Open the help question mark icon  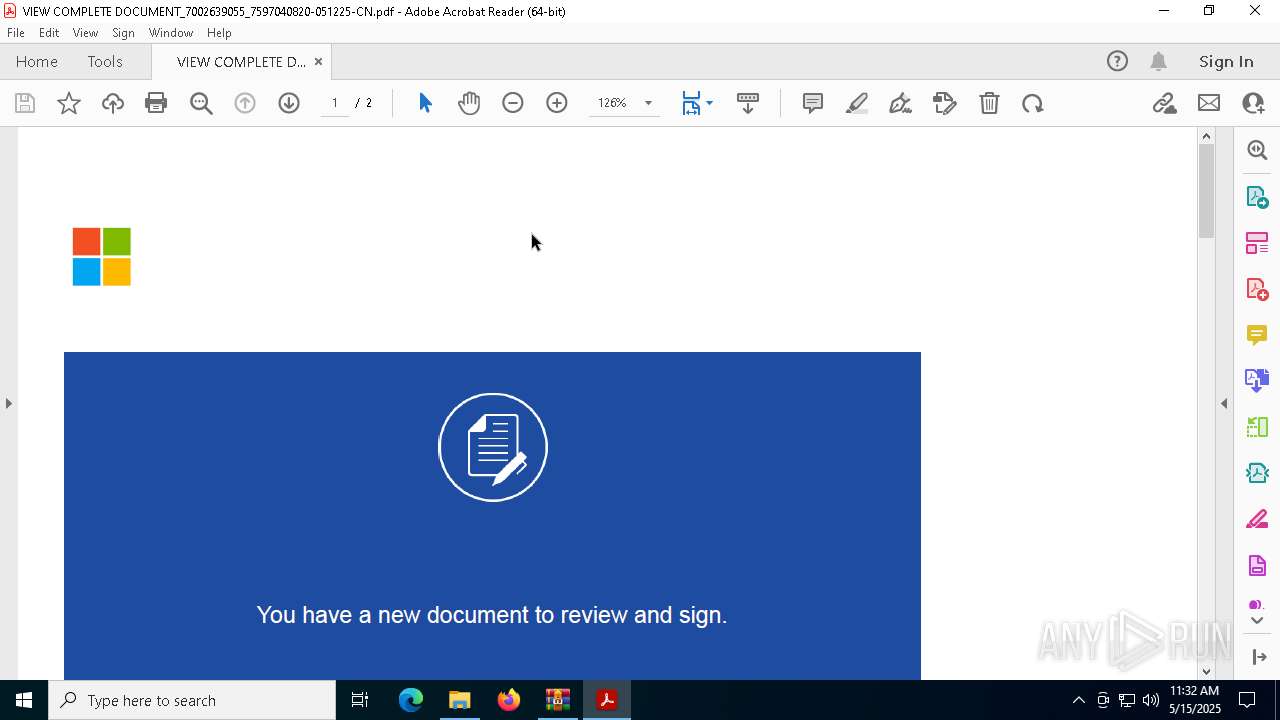(1117, 62)
